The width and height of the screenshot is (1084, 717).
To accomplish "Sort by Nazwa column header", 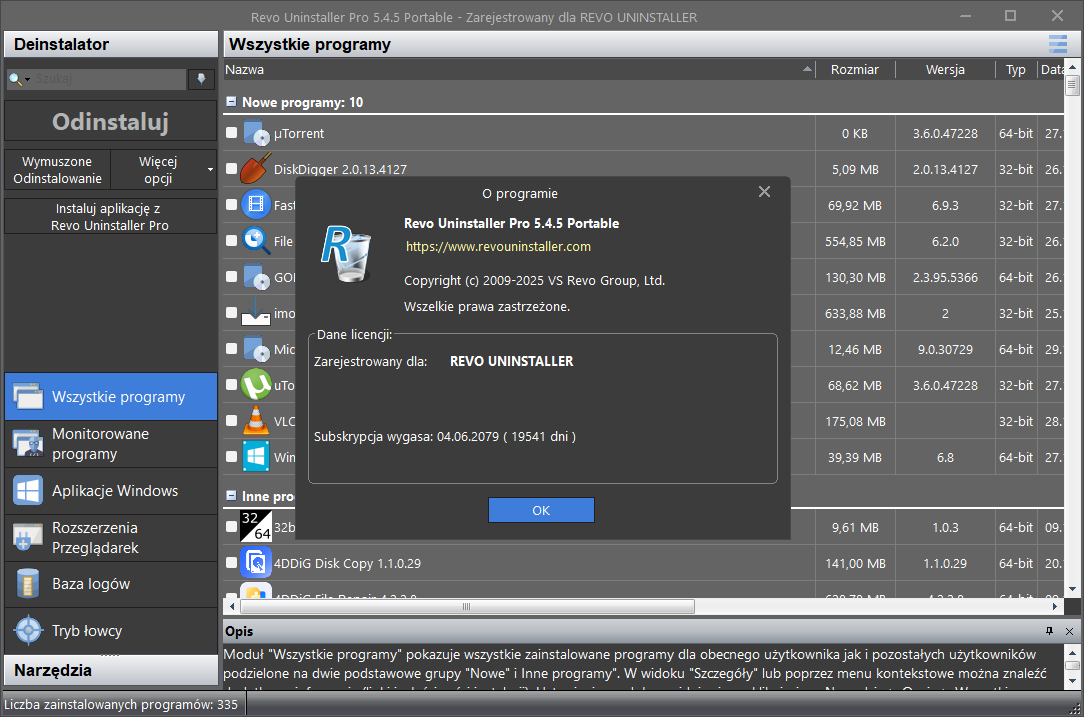I will click(519, 70).
